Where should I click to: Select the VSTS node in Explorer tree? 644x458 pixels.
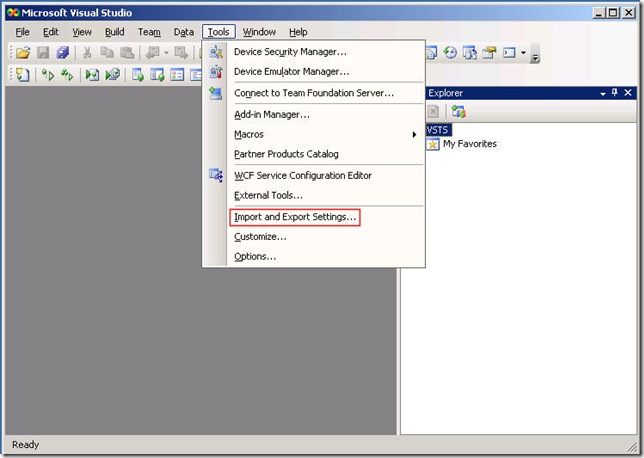pos(438,130)
